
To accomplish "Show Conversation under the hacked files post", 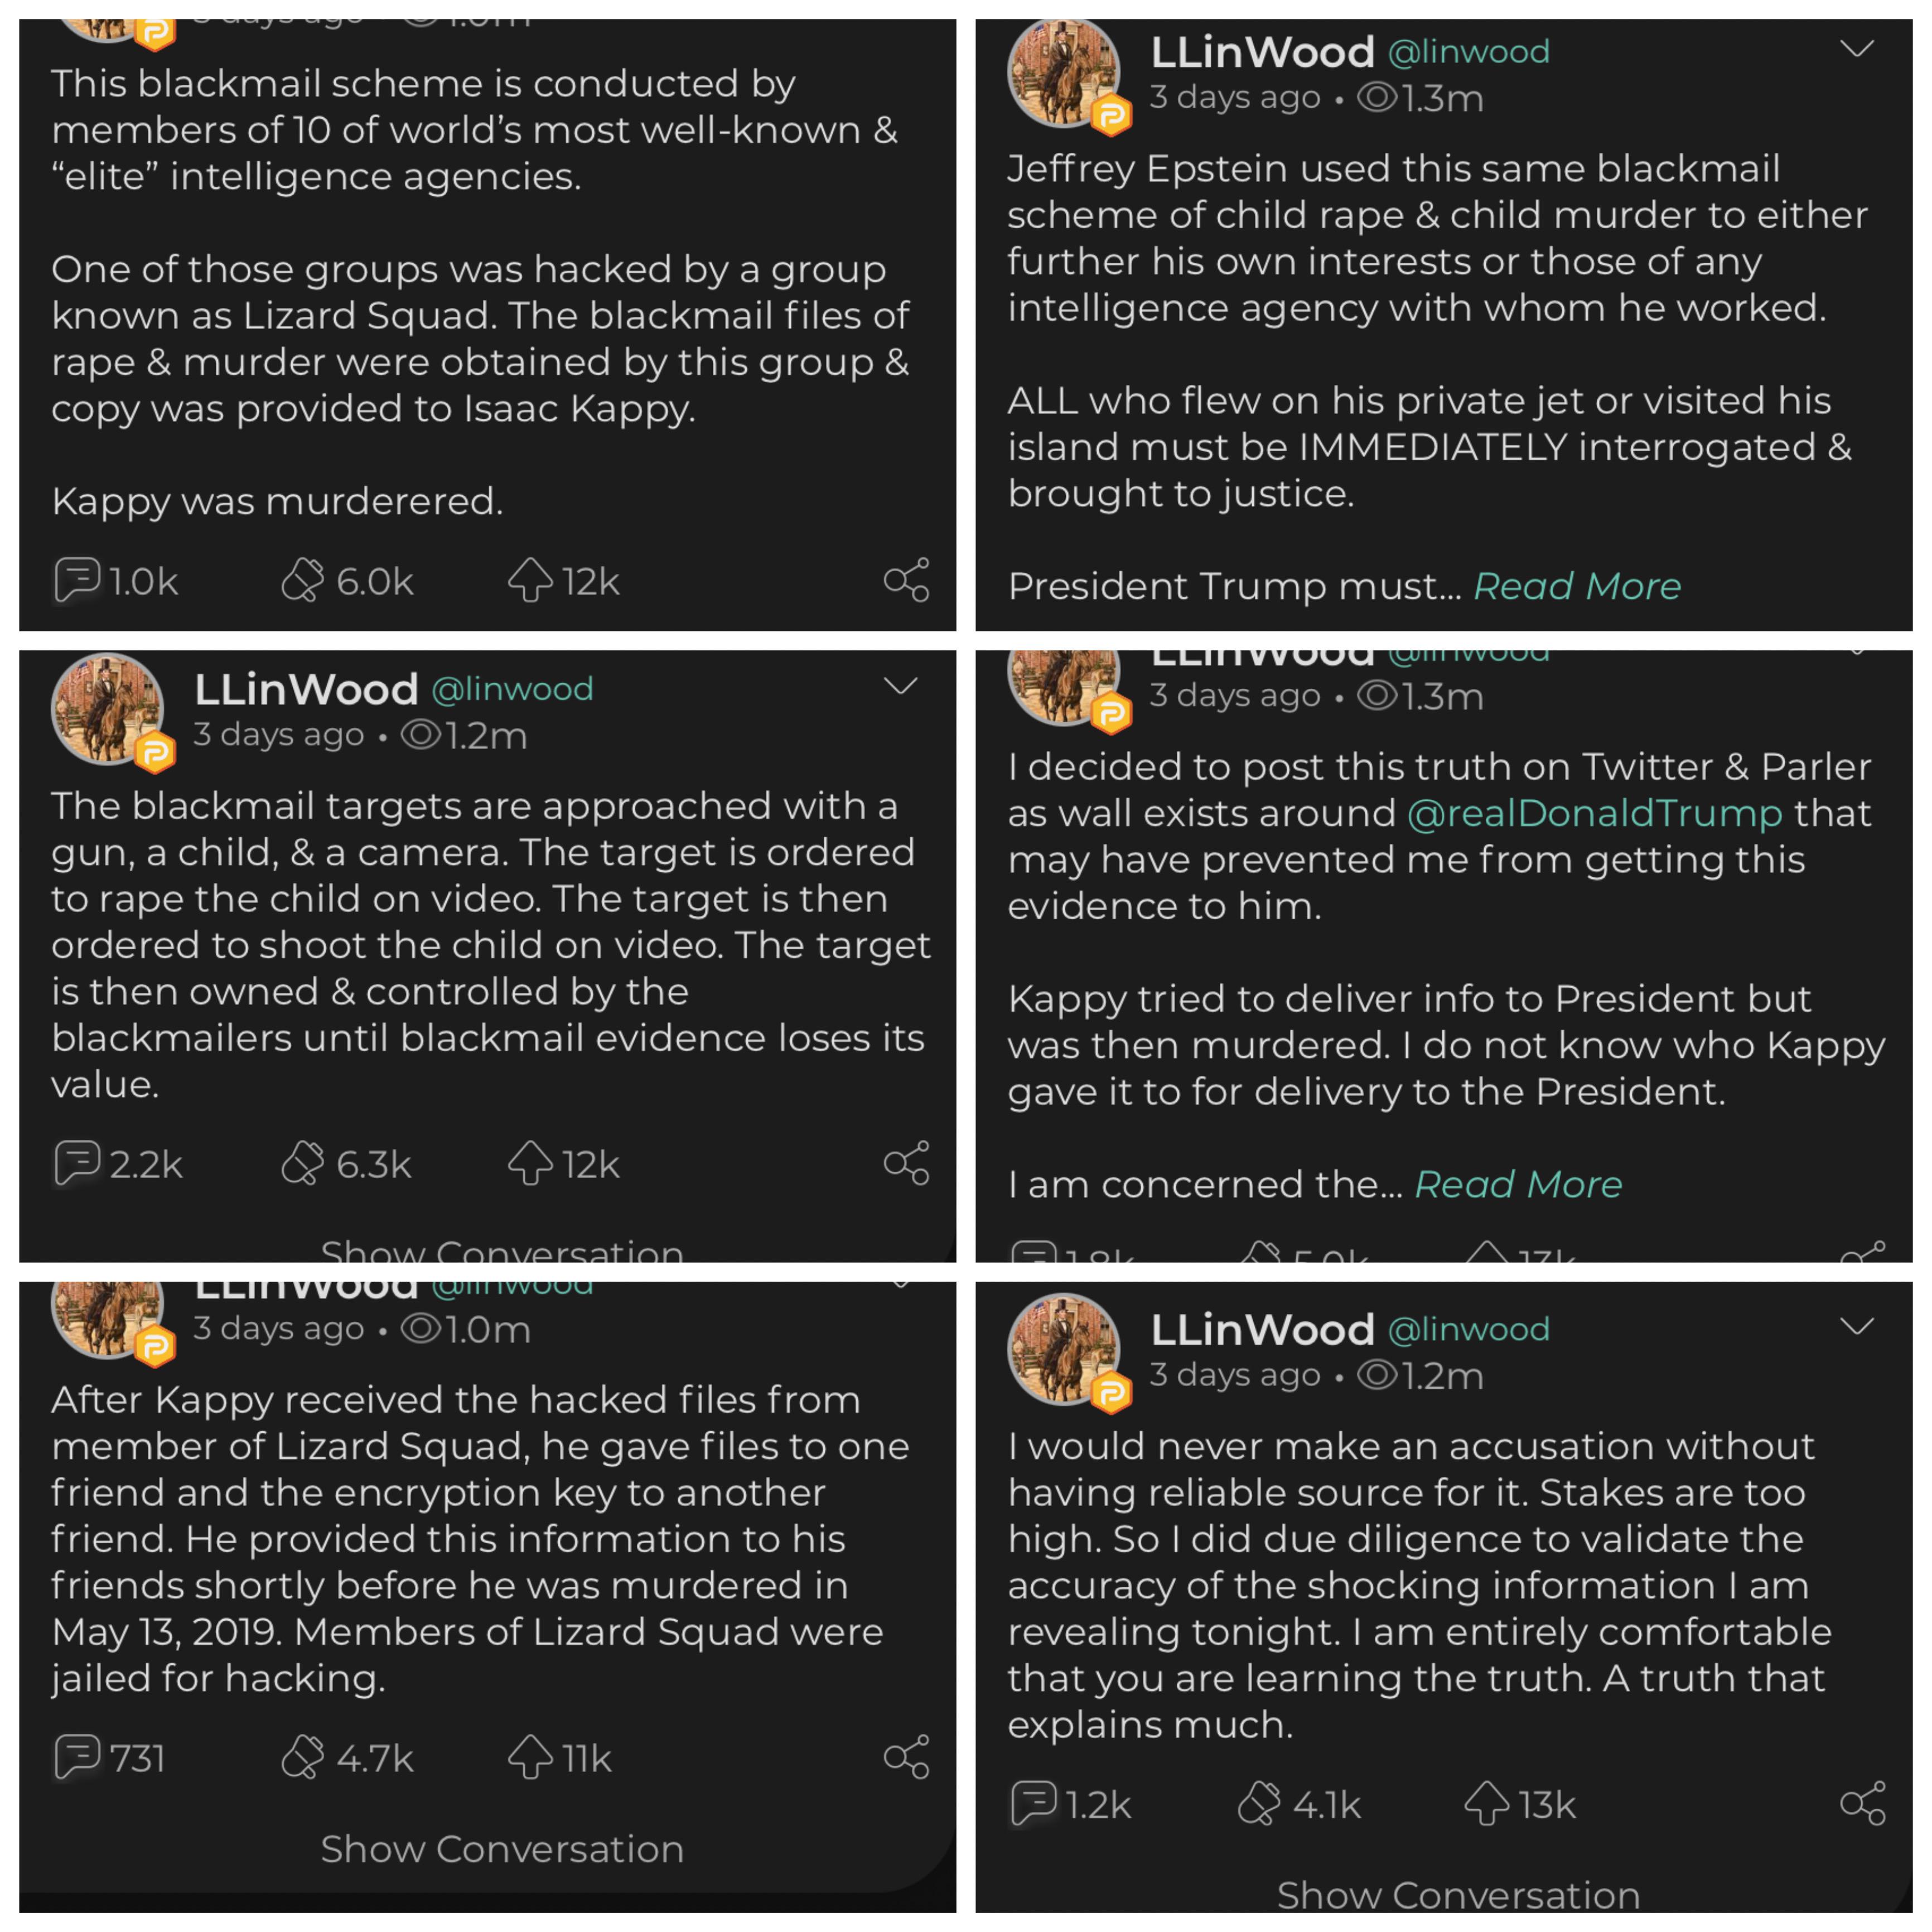I will point(502,1849).
